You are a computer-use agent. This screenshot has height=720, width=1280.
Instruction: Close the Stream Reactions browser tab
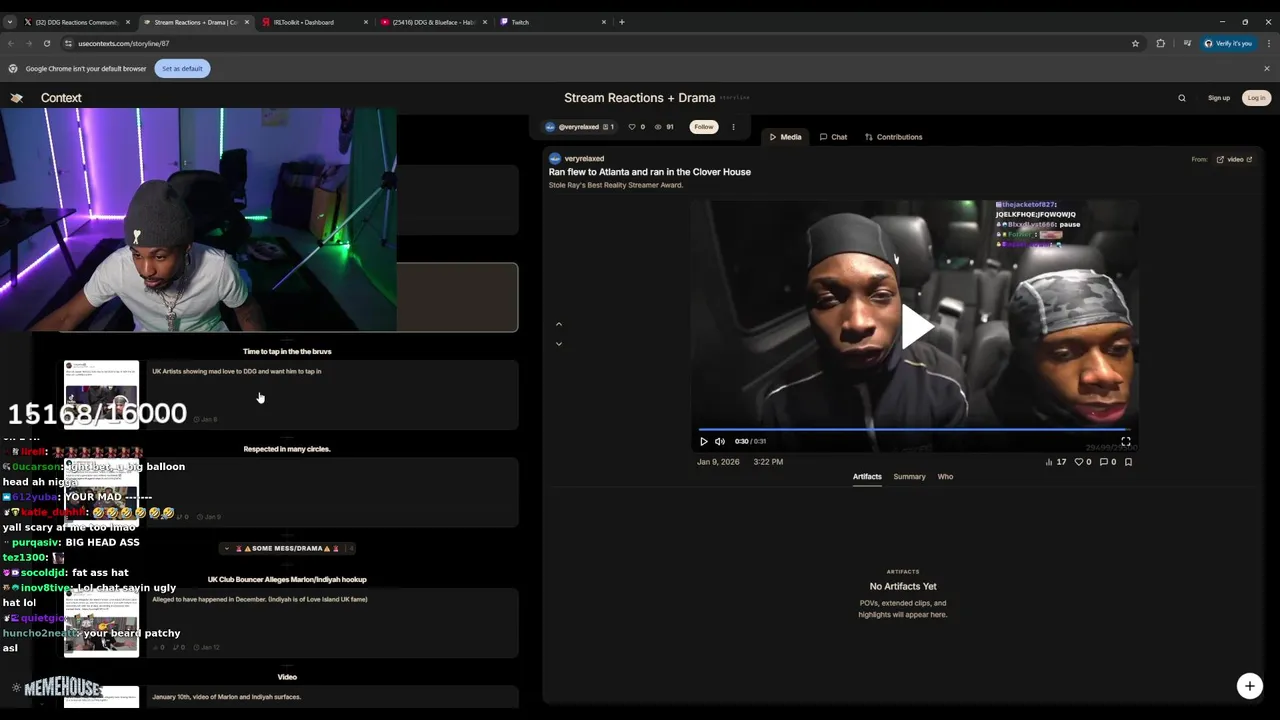[247, 22]
